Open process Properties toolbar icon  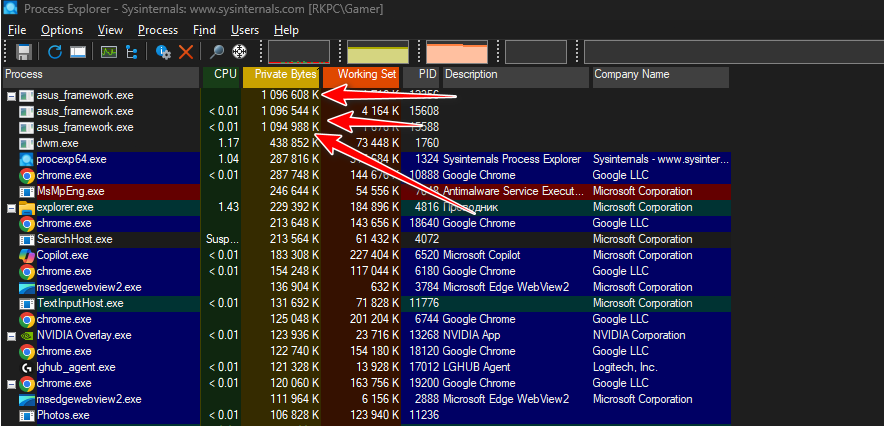click(163, 52)
